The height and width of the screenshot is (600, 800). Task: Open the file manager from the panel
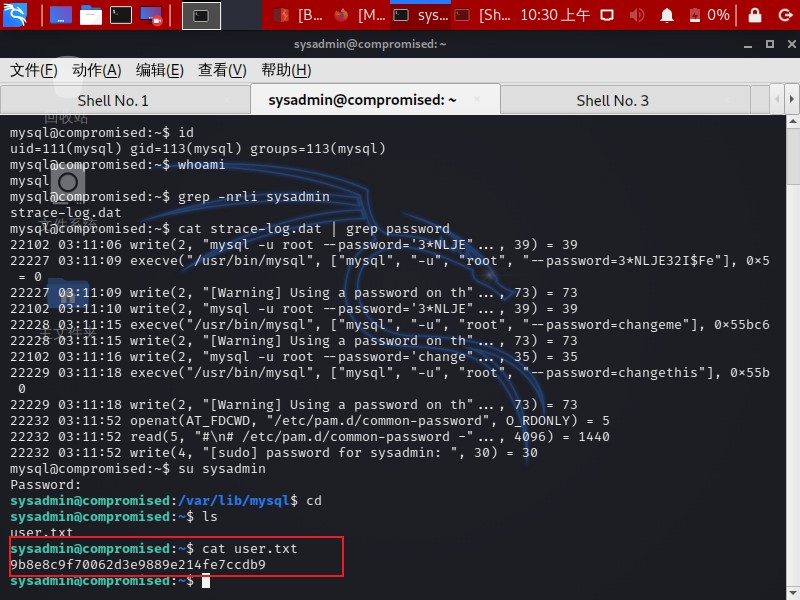point(91,15)
